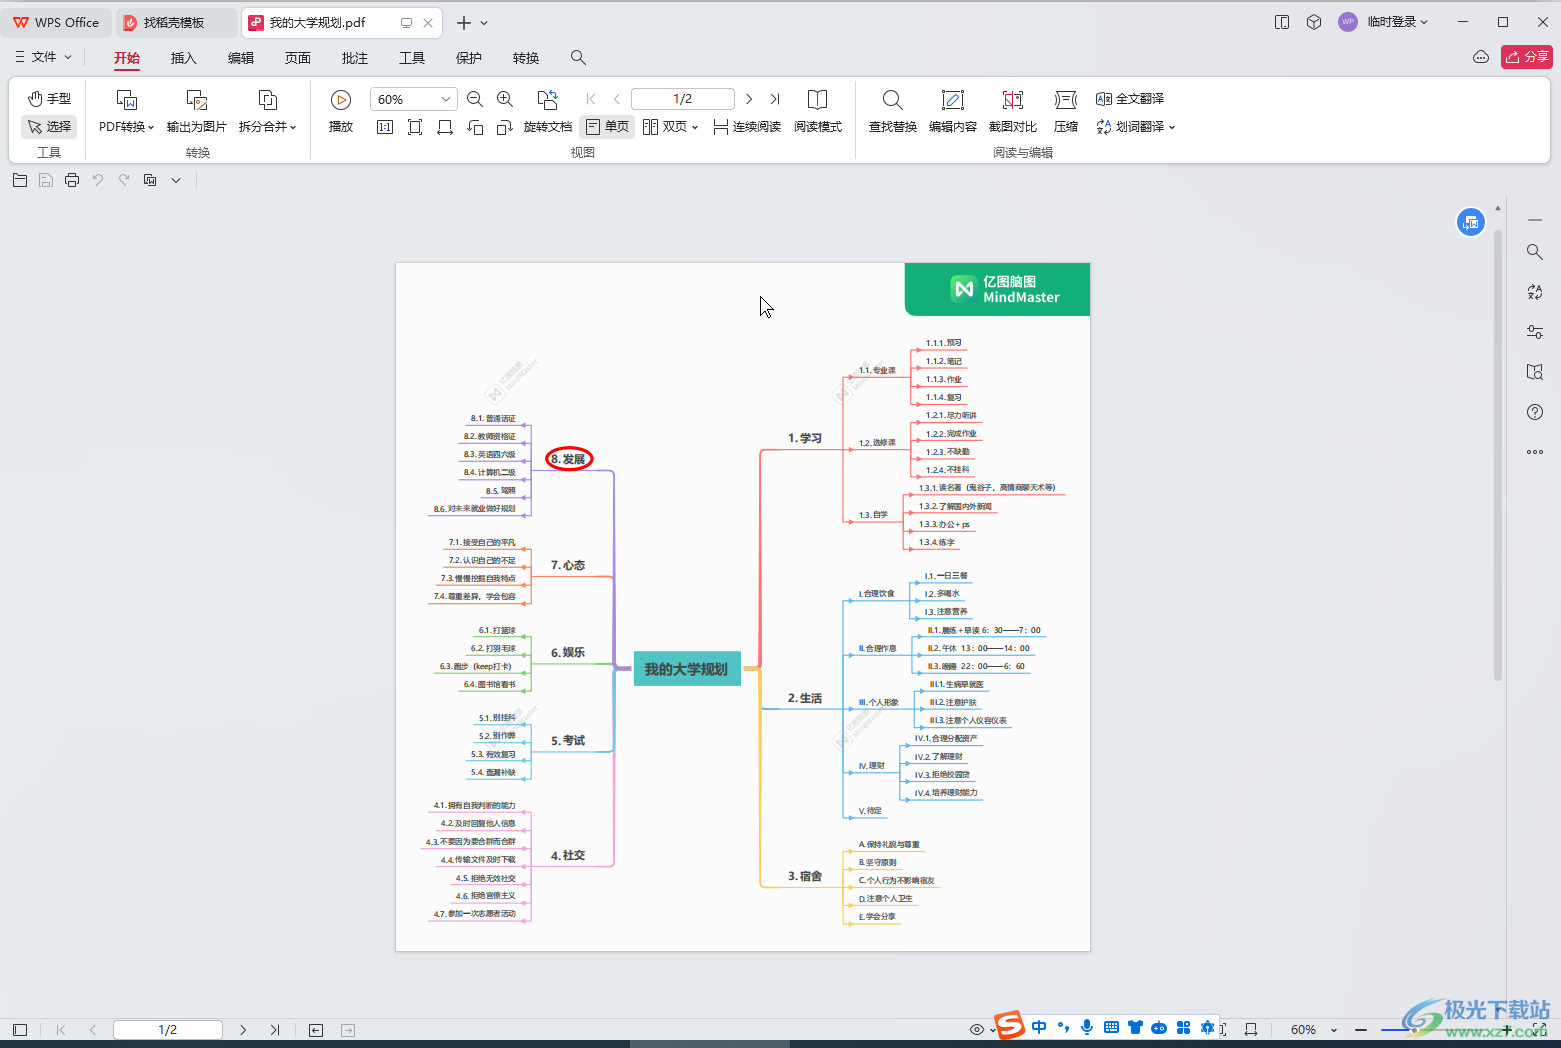Open PDF转换 conversion dropdown
Image resolution: width=1561 pixels, height=1048 pixels.
point(126,111)
